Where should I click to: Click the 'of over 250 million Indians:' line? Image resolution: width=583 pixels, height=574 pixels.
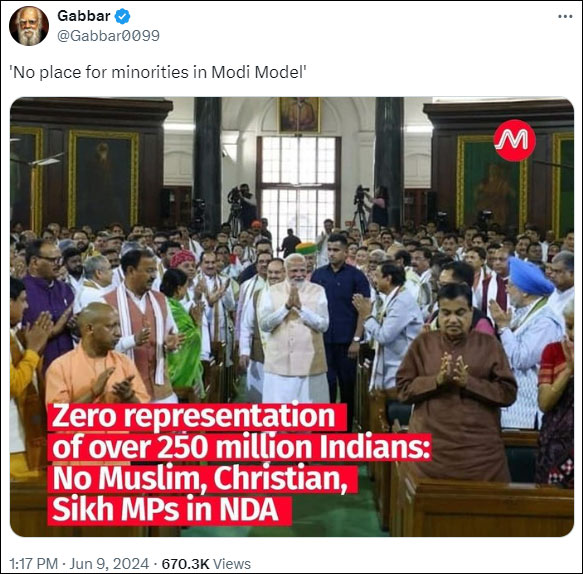(x=240, y=447)
